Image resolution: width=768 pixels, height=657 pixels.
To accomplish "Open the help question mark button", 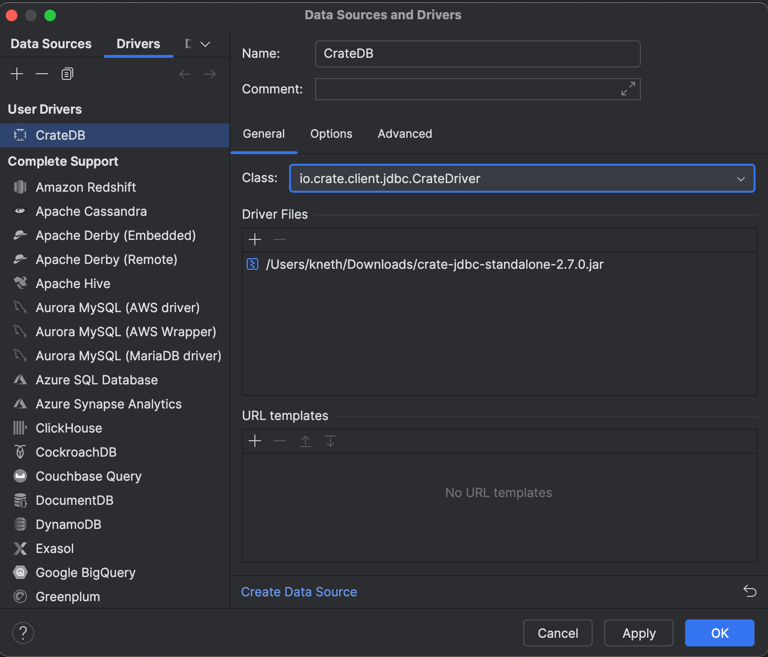I will pyautogui.click(x=23, y=633).
